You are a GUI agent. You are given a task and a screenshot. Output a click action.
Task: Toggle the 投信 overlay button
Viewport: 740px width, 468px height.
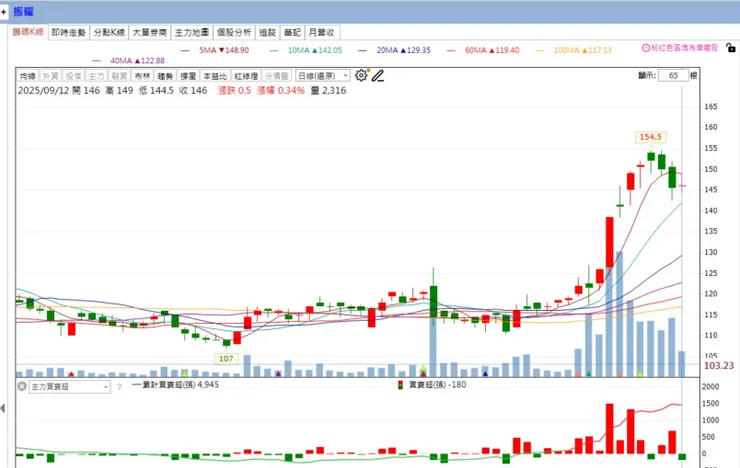(x=74, y=76)
